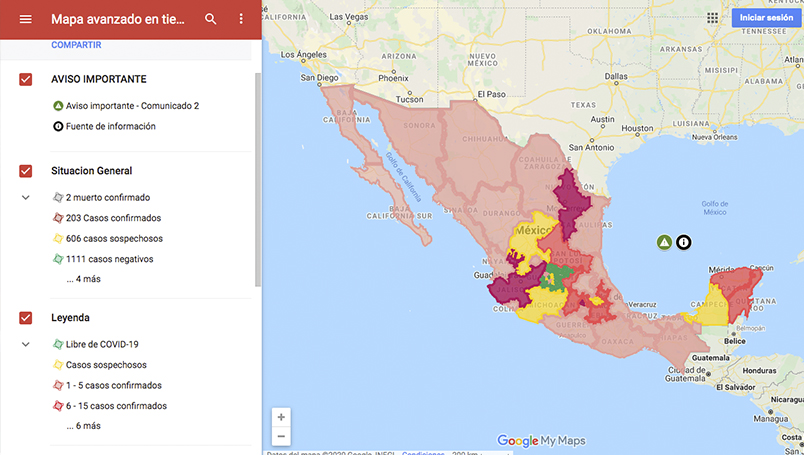Select 'Fuente de información' list entry
This screenshot has height=455, width=804.
(110, 127)
